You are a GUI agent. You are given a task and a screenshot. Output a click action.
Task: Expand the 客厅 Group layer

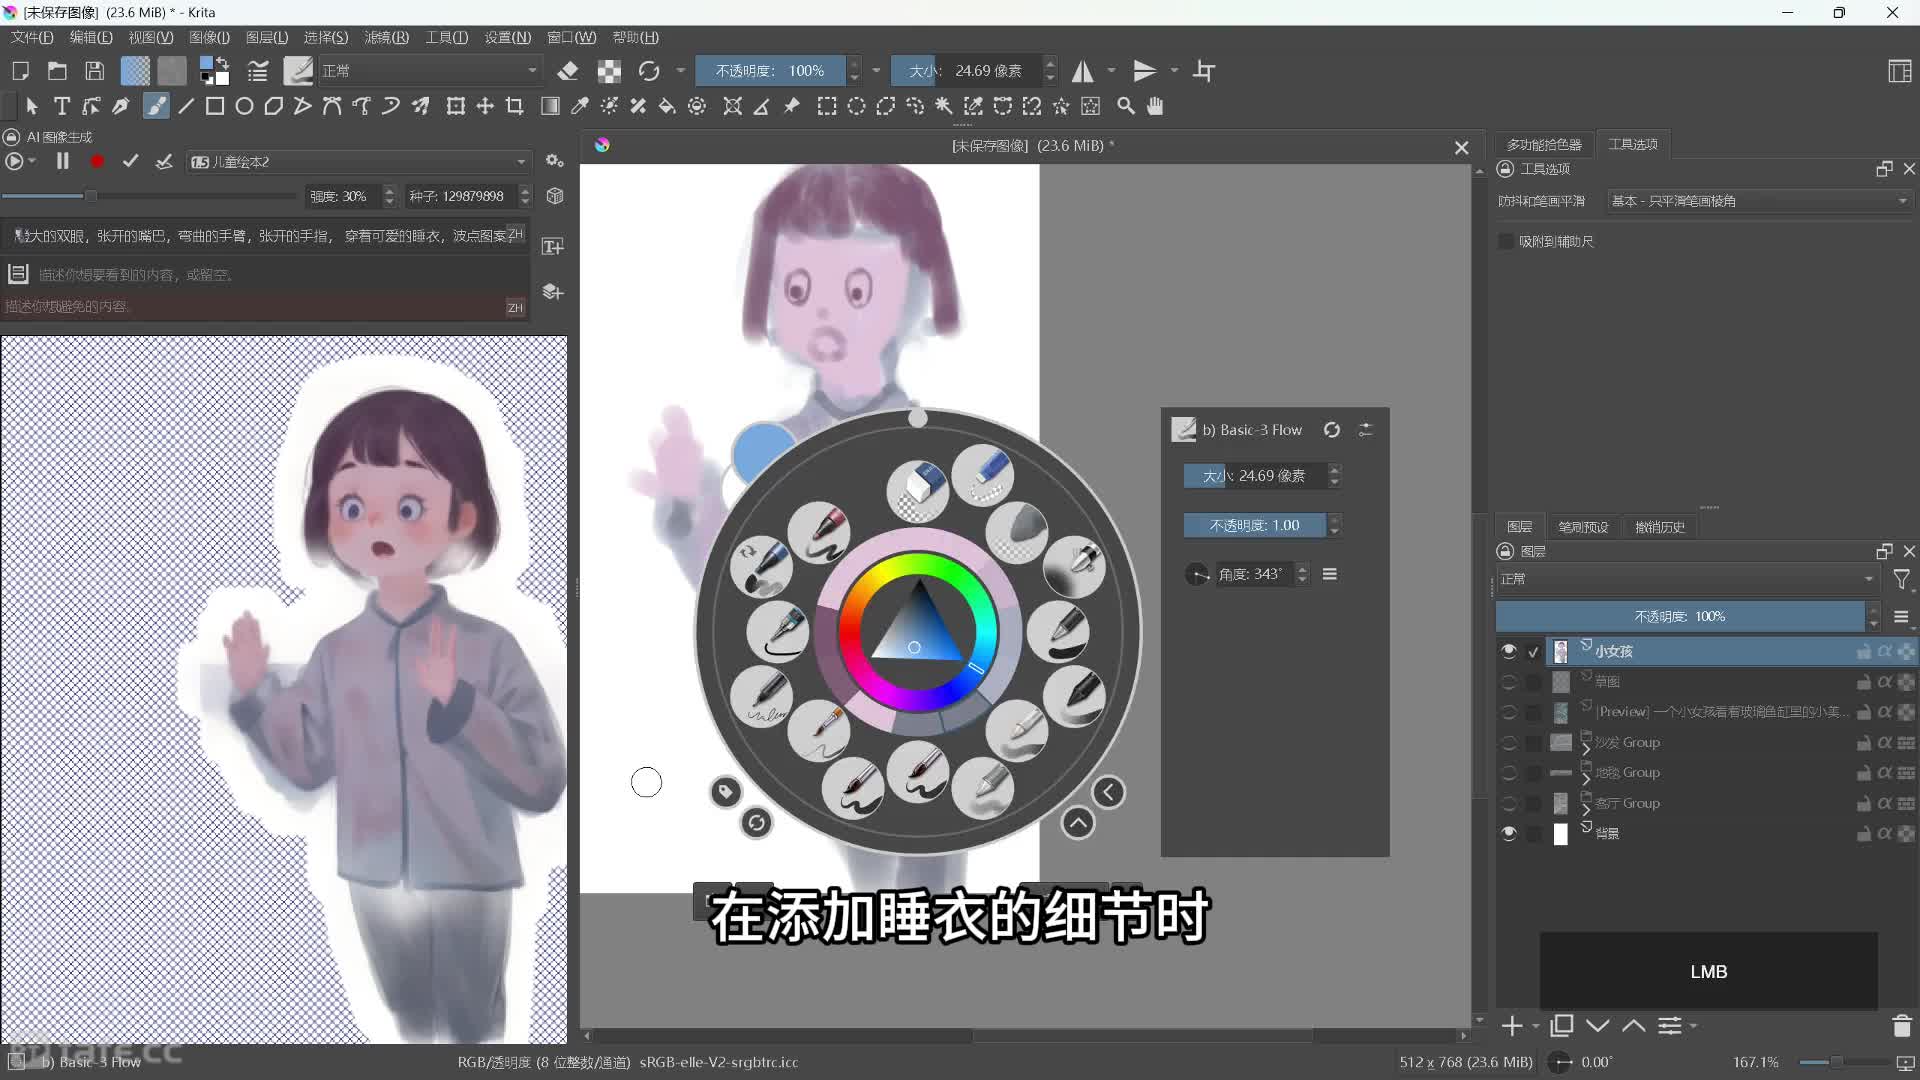pyautogui.click(x=1586, y=809)
